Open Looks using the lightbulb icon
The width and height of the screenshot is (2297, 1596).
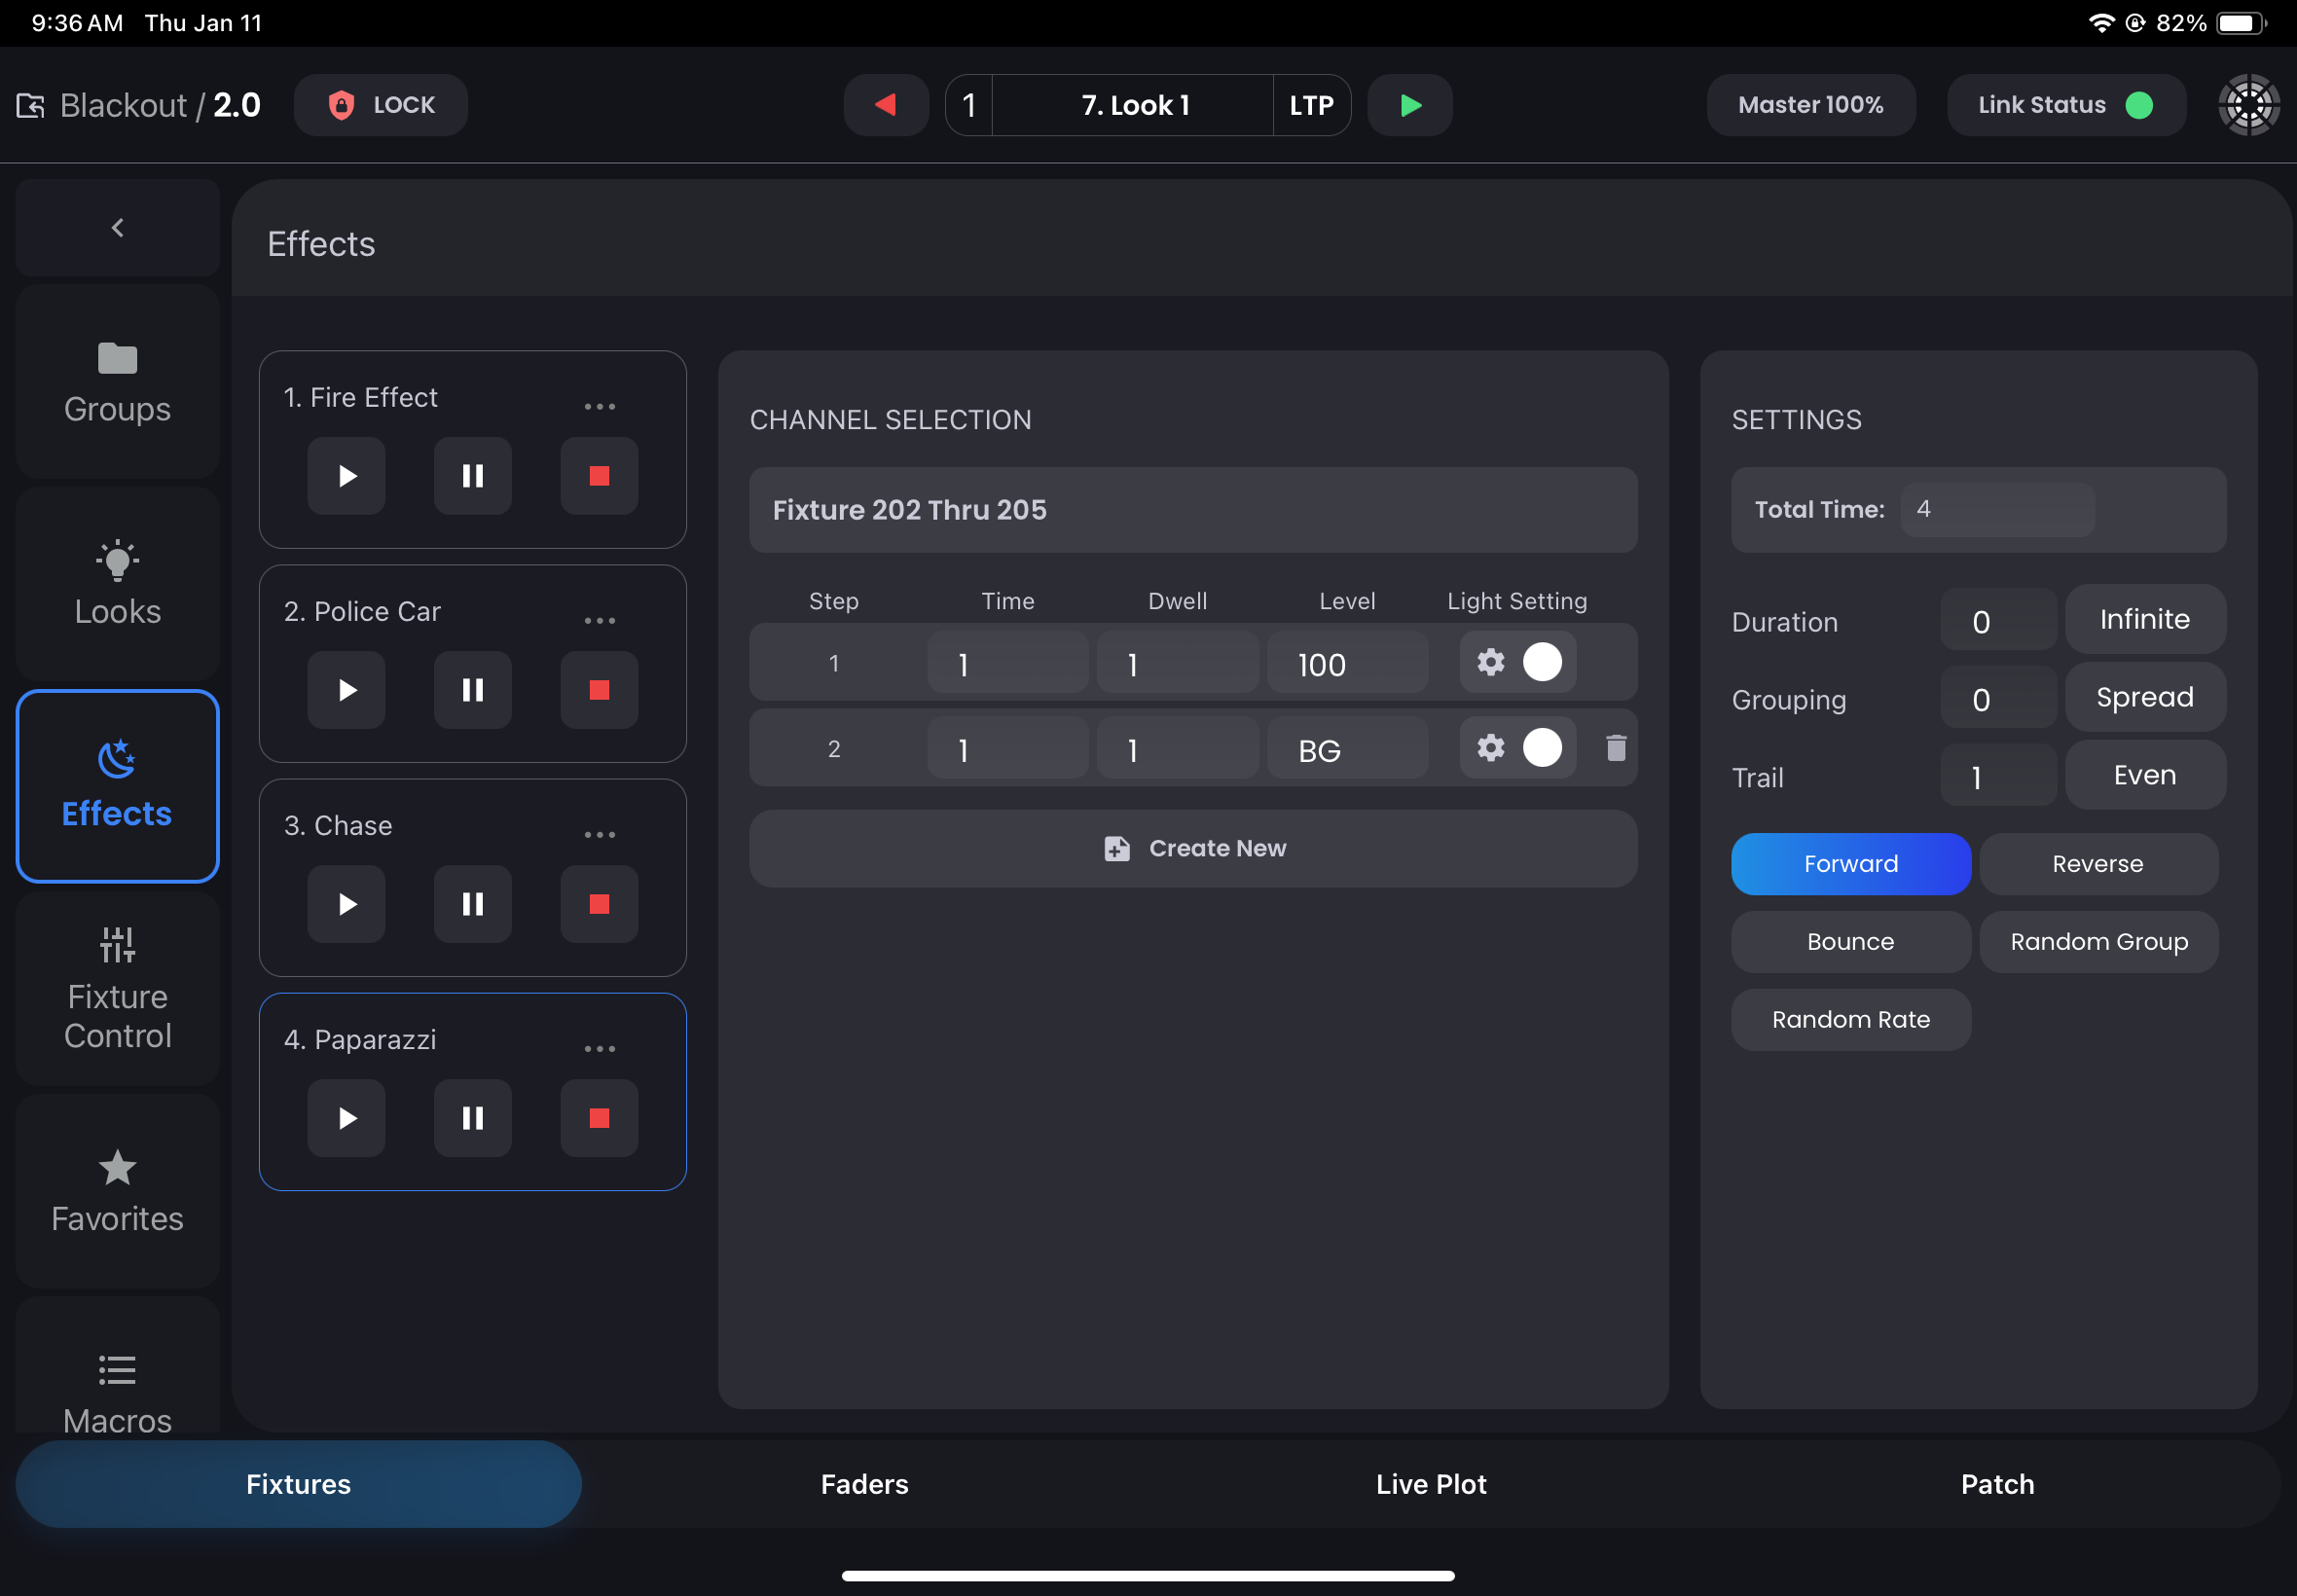[x=117, y=560]
